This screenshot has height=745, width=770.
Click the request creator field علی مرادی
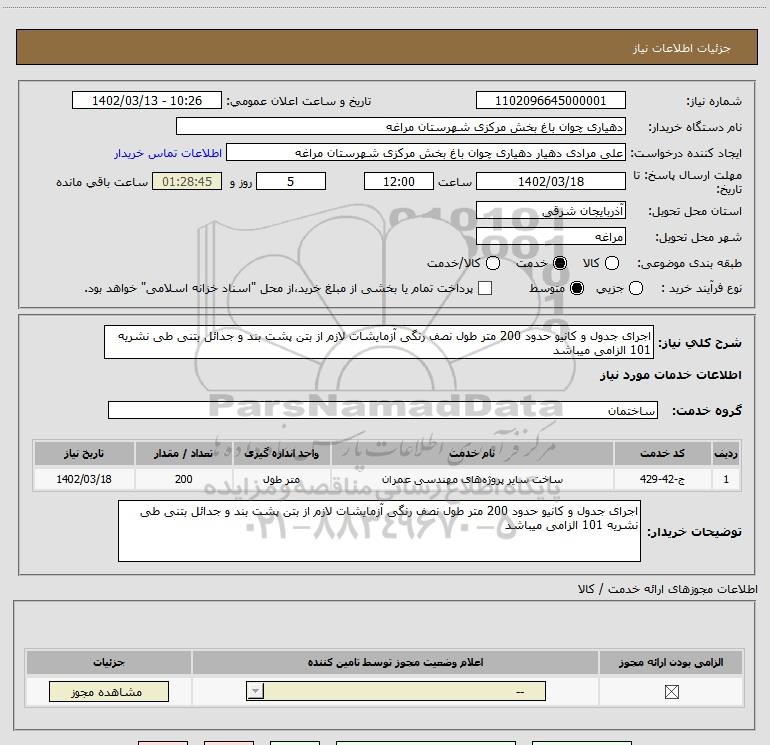[x=426, y=152]
